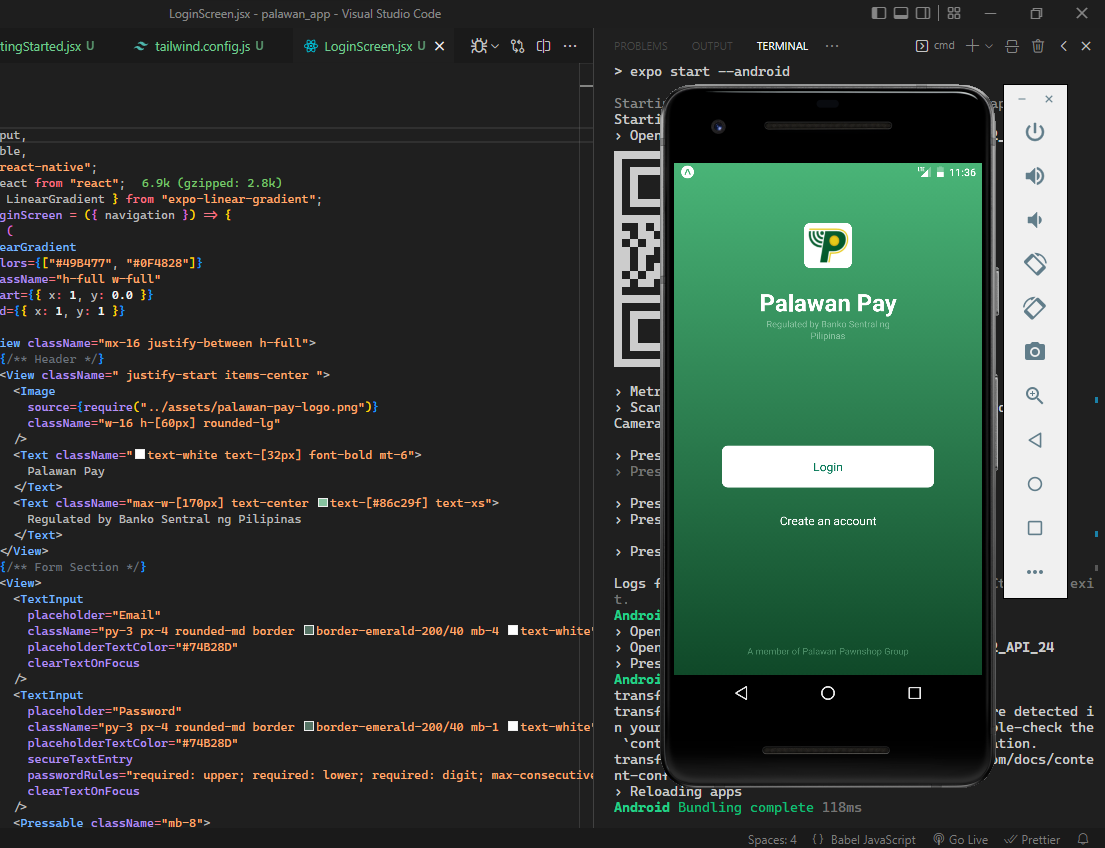Close the emulator toolbar window

pos(1049,99)
